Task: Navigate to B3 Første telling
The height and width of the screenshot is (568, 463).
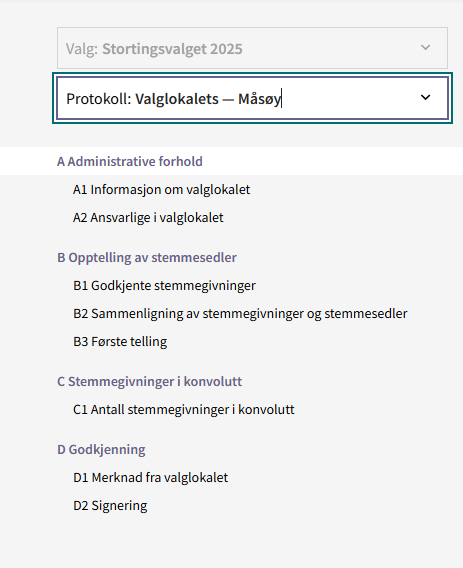Action: [120, 341]
